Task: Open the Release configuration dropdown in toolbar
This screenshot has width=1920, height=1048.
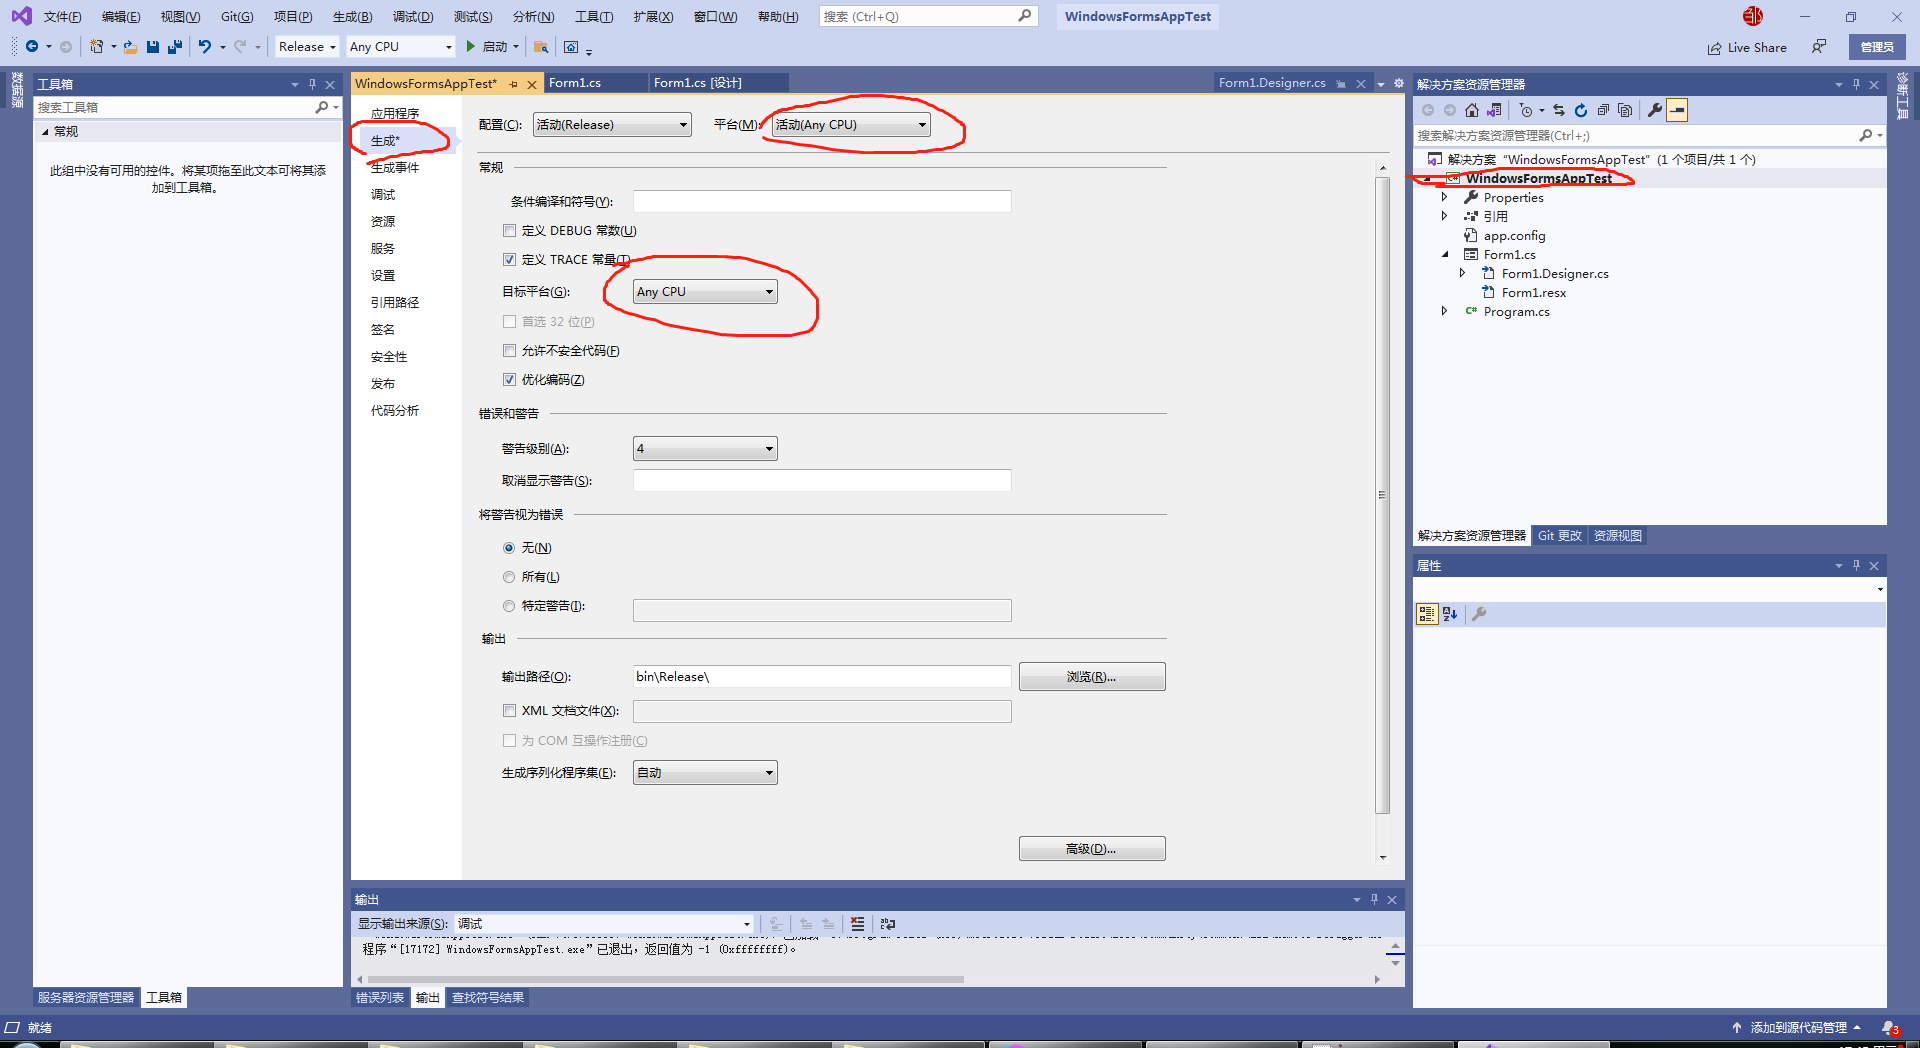Action: 307,47
